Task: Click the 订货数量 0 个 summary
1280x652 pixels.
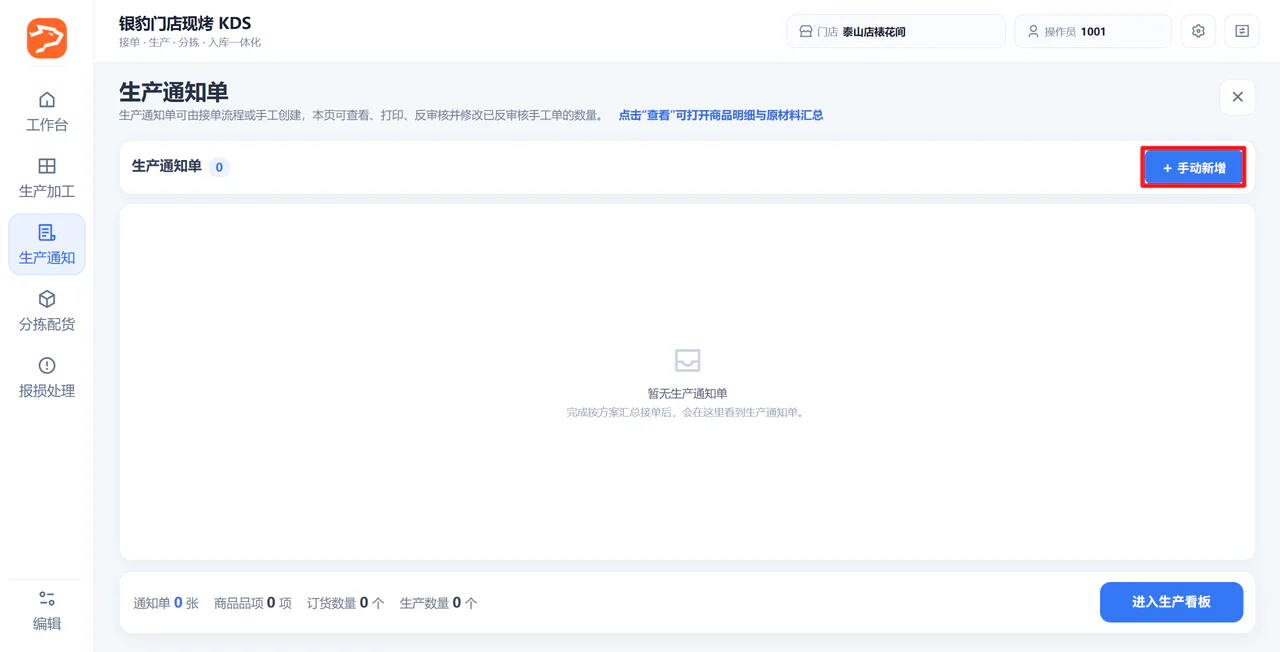Action: [x=346, y=603]
